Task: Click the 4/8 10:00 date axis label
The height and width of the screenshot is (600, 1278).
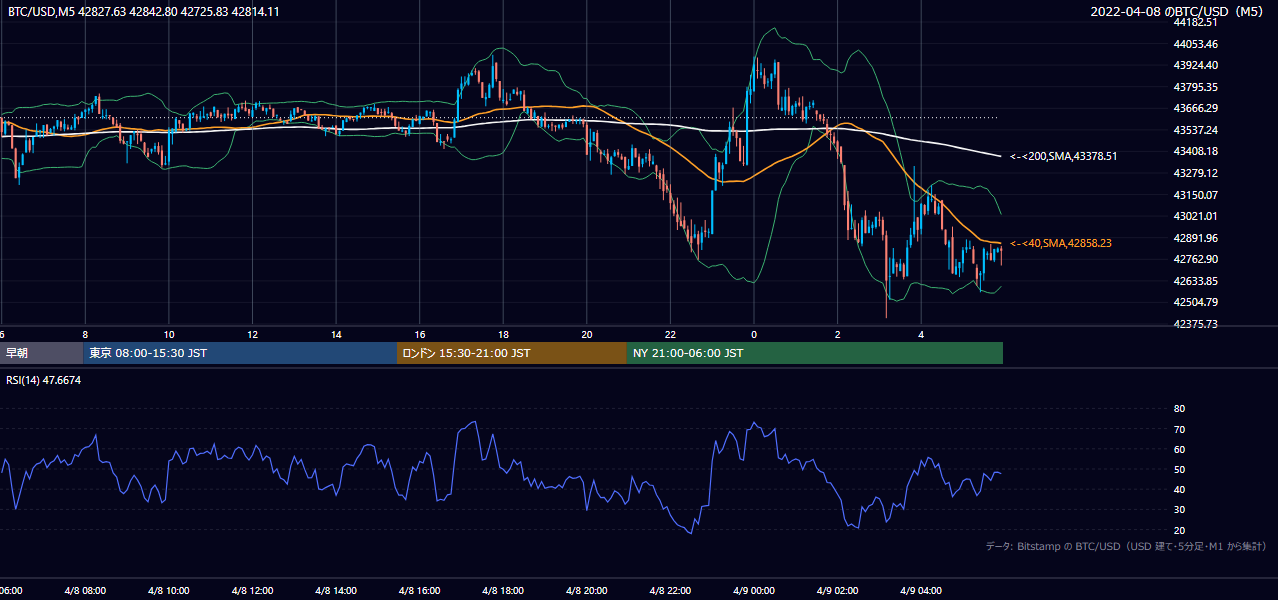Action: click(x=169, y=591)
